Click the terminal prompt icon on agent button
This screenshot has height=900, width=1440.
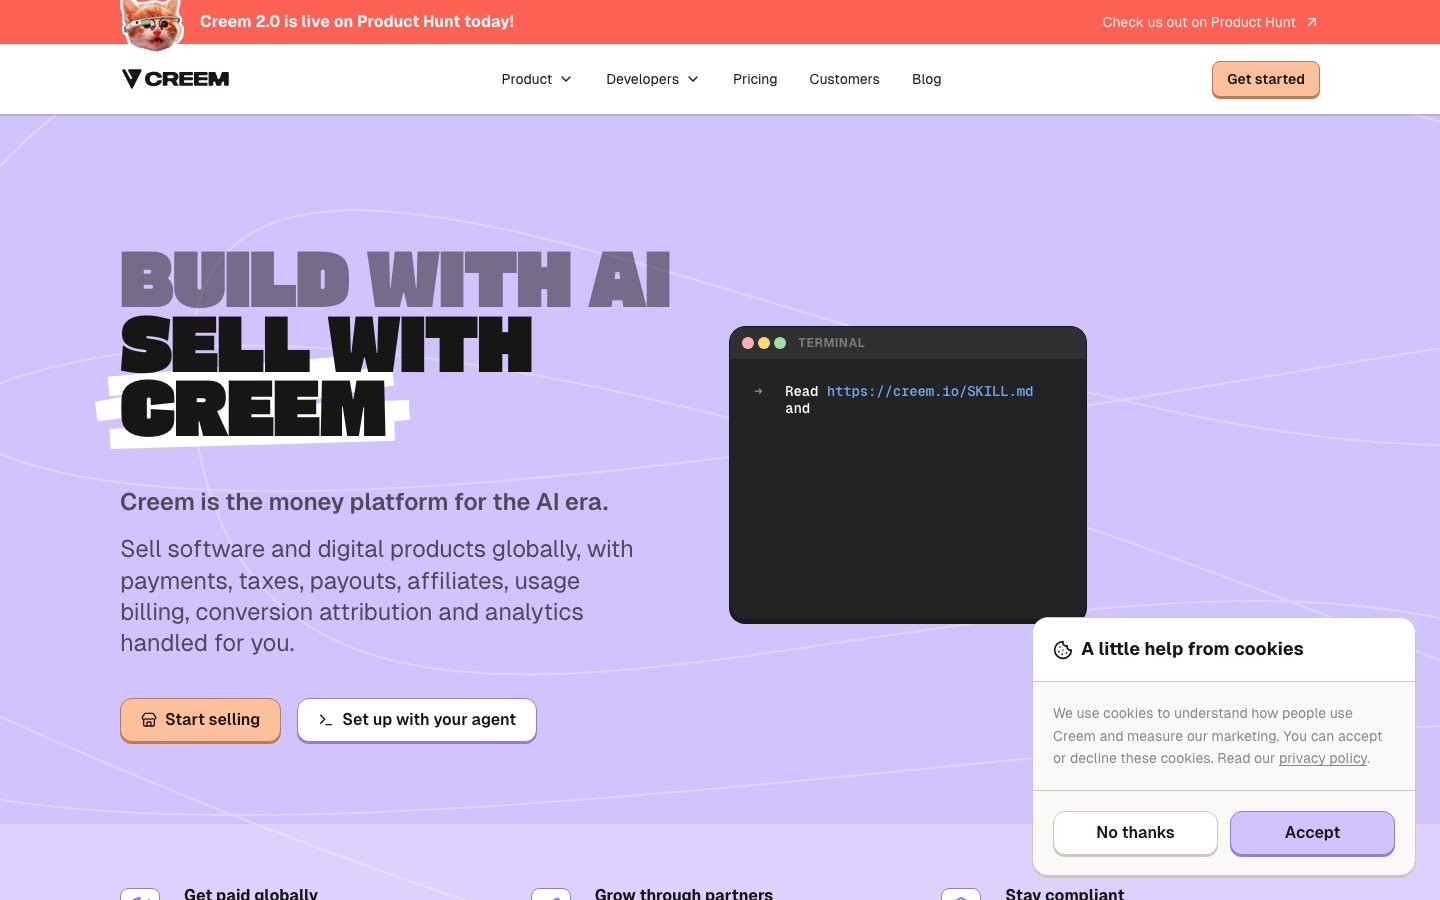click(325, 720)
